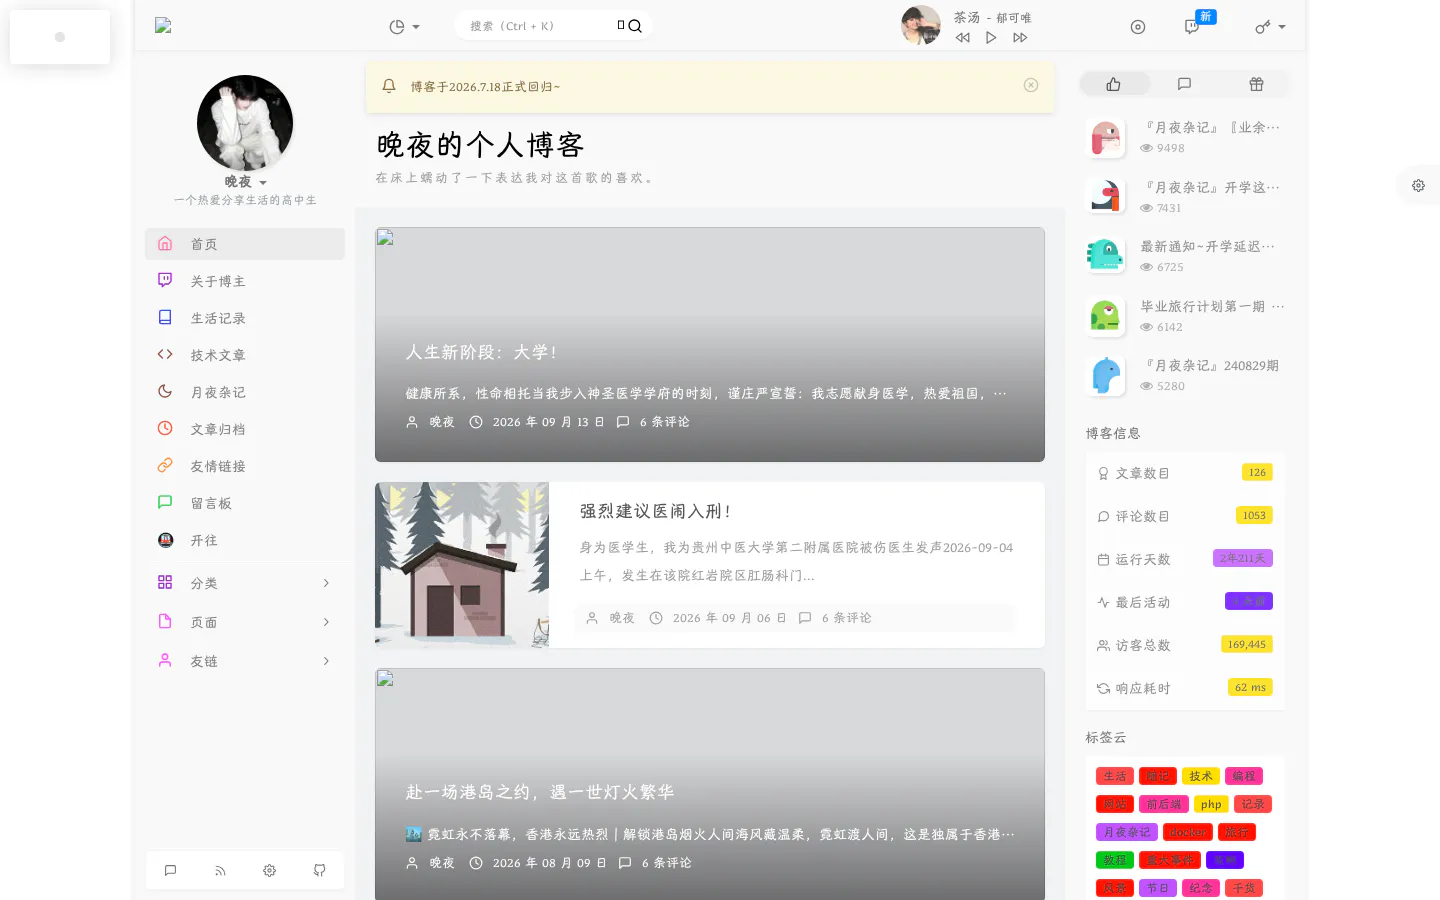Click the bottom sidebar settings gear
The height and width of the screenshot is (900, 1440).
coord(269,870)
